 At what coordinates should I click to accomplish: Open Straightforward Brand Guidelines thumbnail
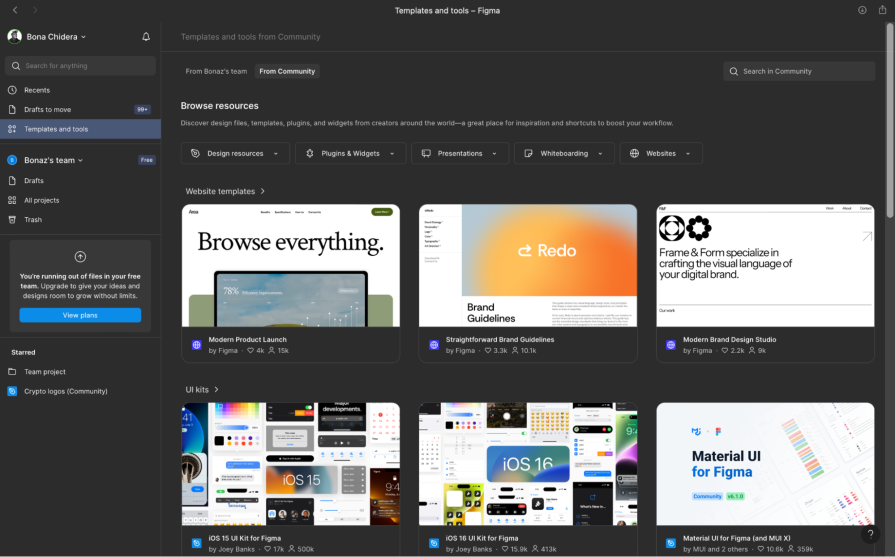tap(528, 266)
